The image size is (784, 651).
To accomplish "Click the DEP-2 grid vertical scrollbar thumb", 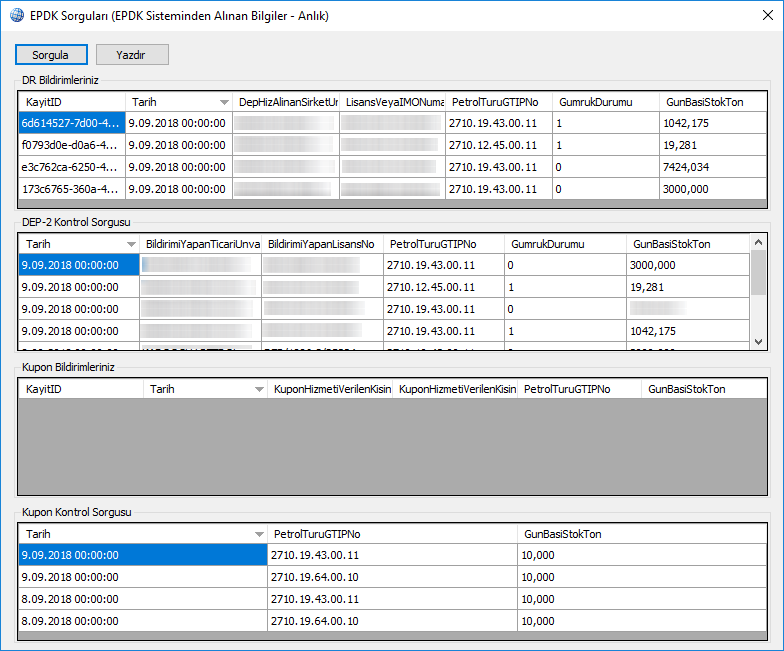I will pyautogui.click(x=758, y=272).
